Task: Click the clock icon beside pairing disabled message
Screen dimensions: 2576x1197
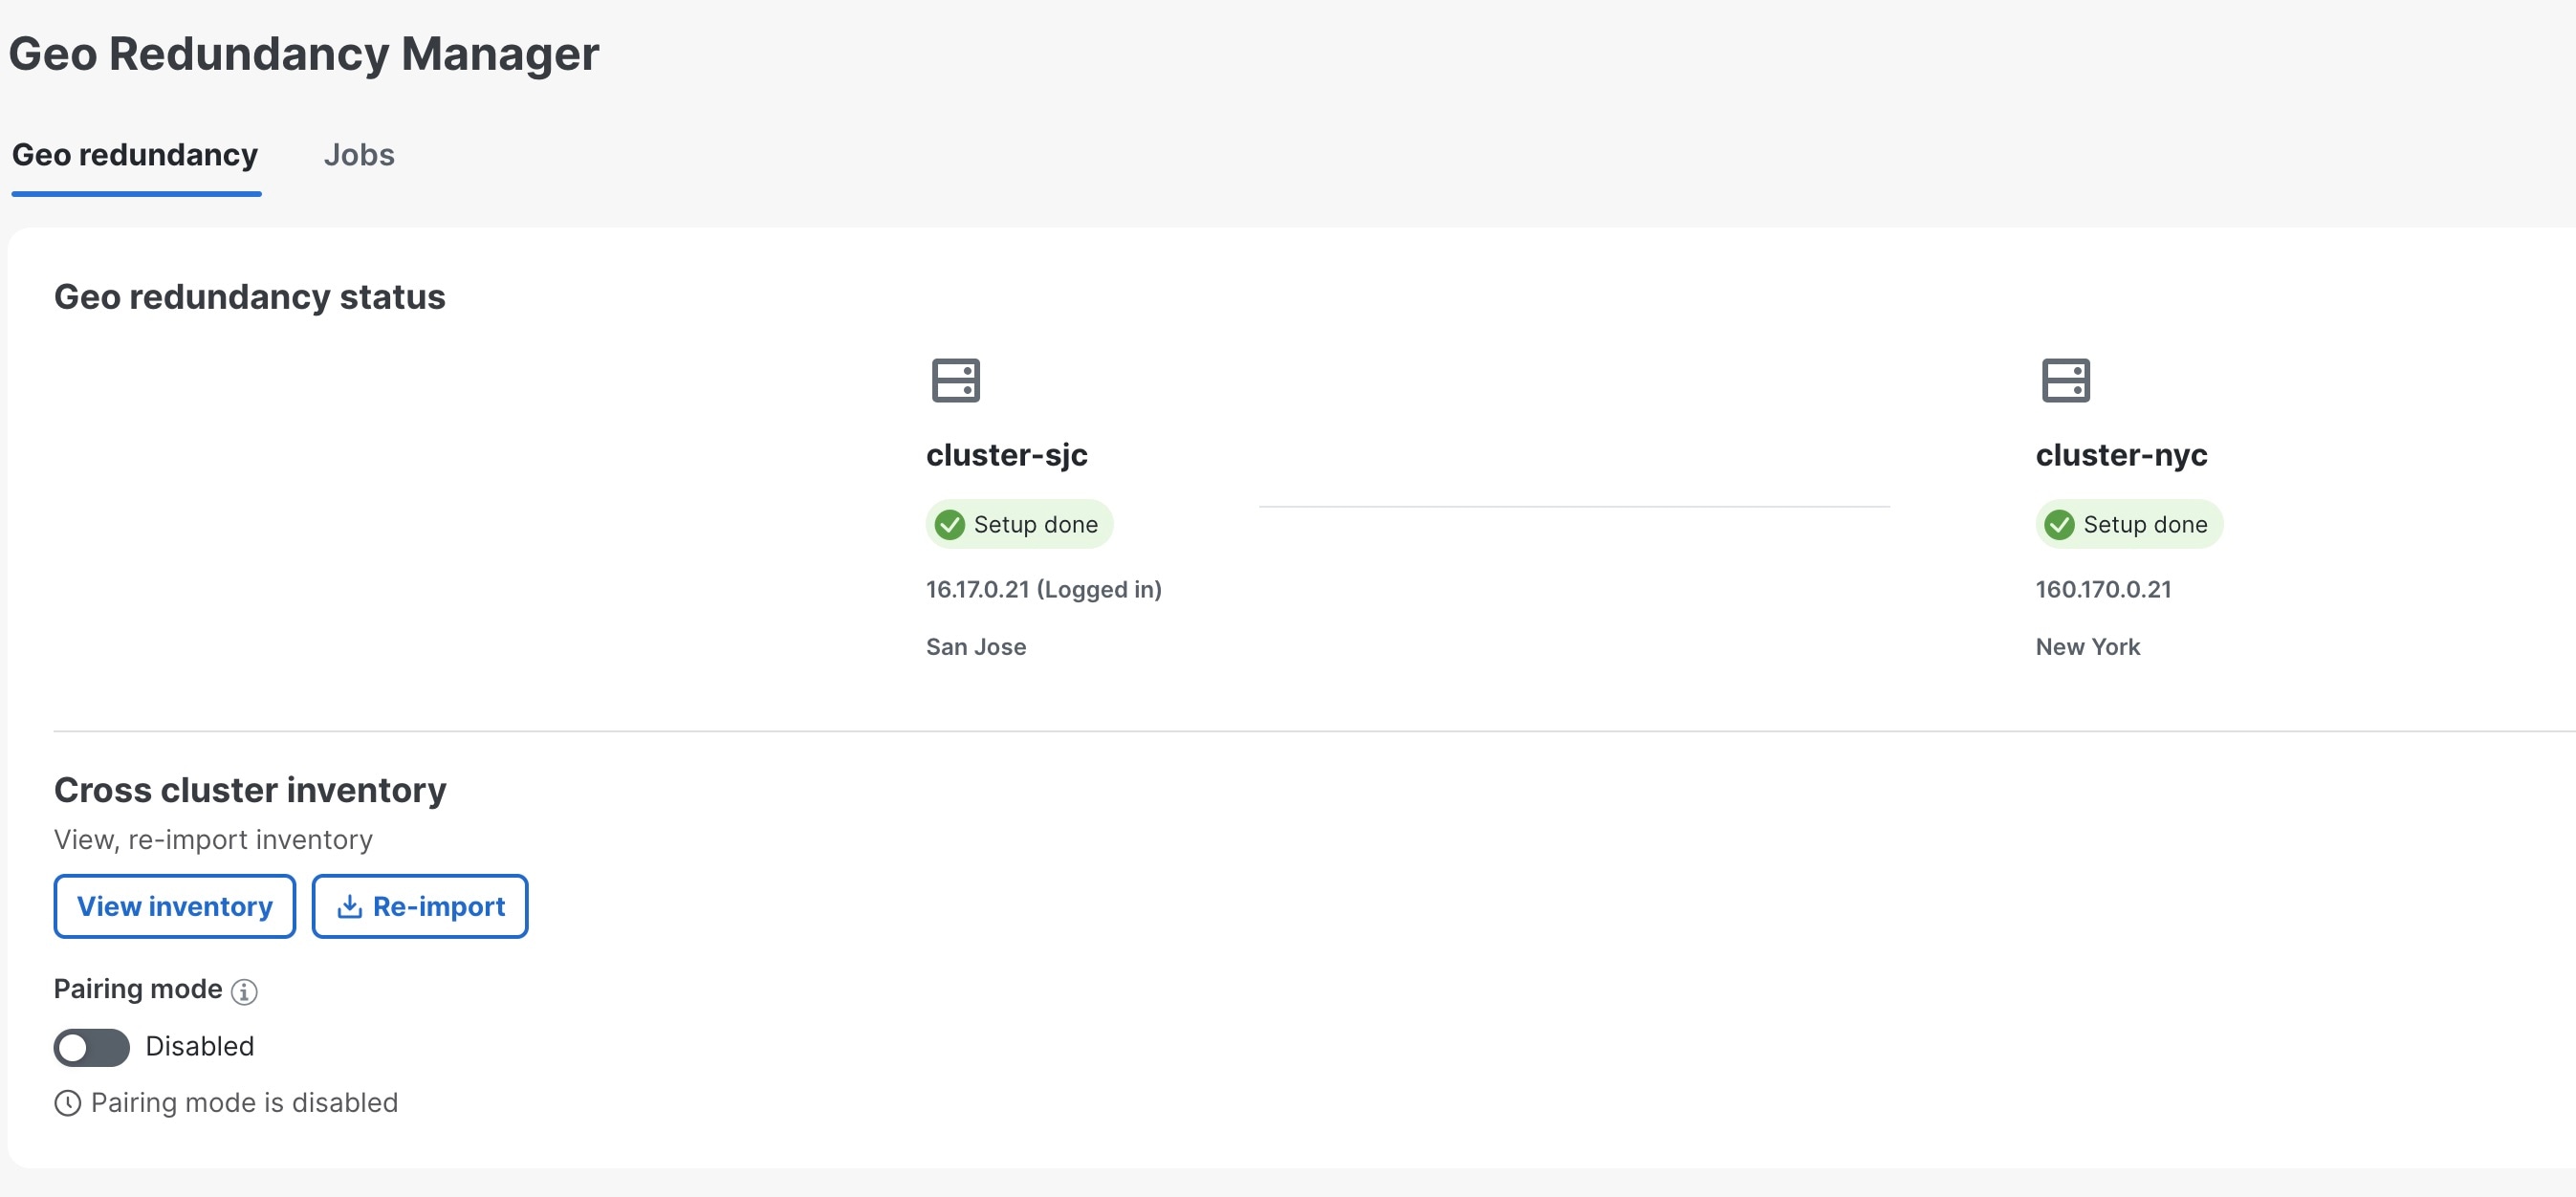Action: tap(66, 1103)
